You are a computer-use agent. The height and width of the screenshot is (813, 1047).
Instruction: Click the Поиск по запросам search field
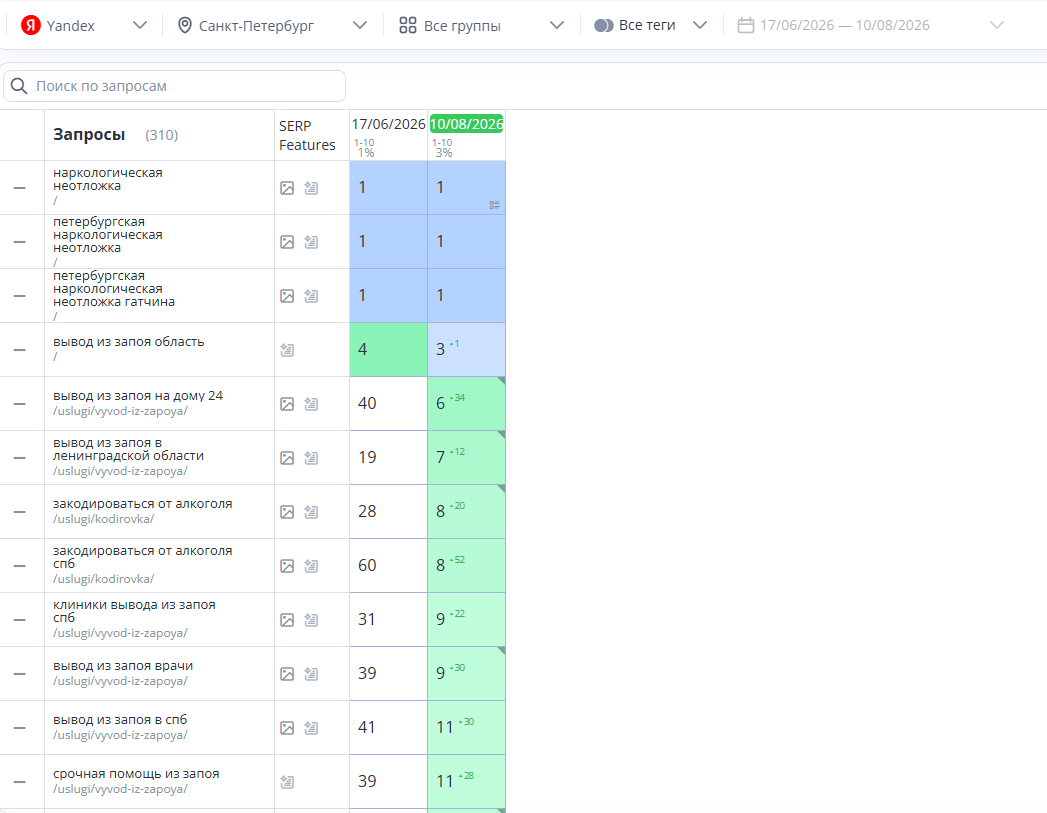[x=174, y=86]
